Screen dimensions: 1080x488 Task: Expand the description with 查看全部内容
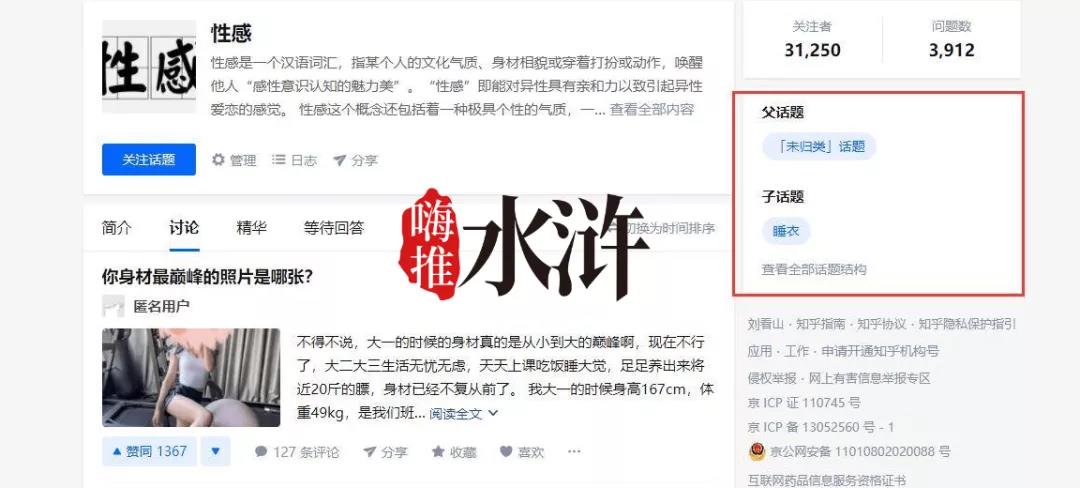tap(651, 109)
